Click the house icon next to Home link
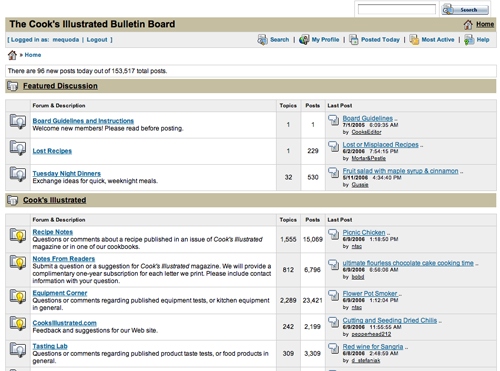 pyautogui.click(x=468, y=24)
